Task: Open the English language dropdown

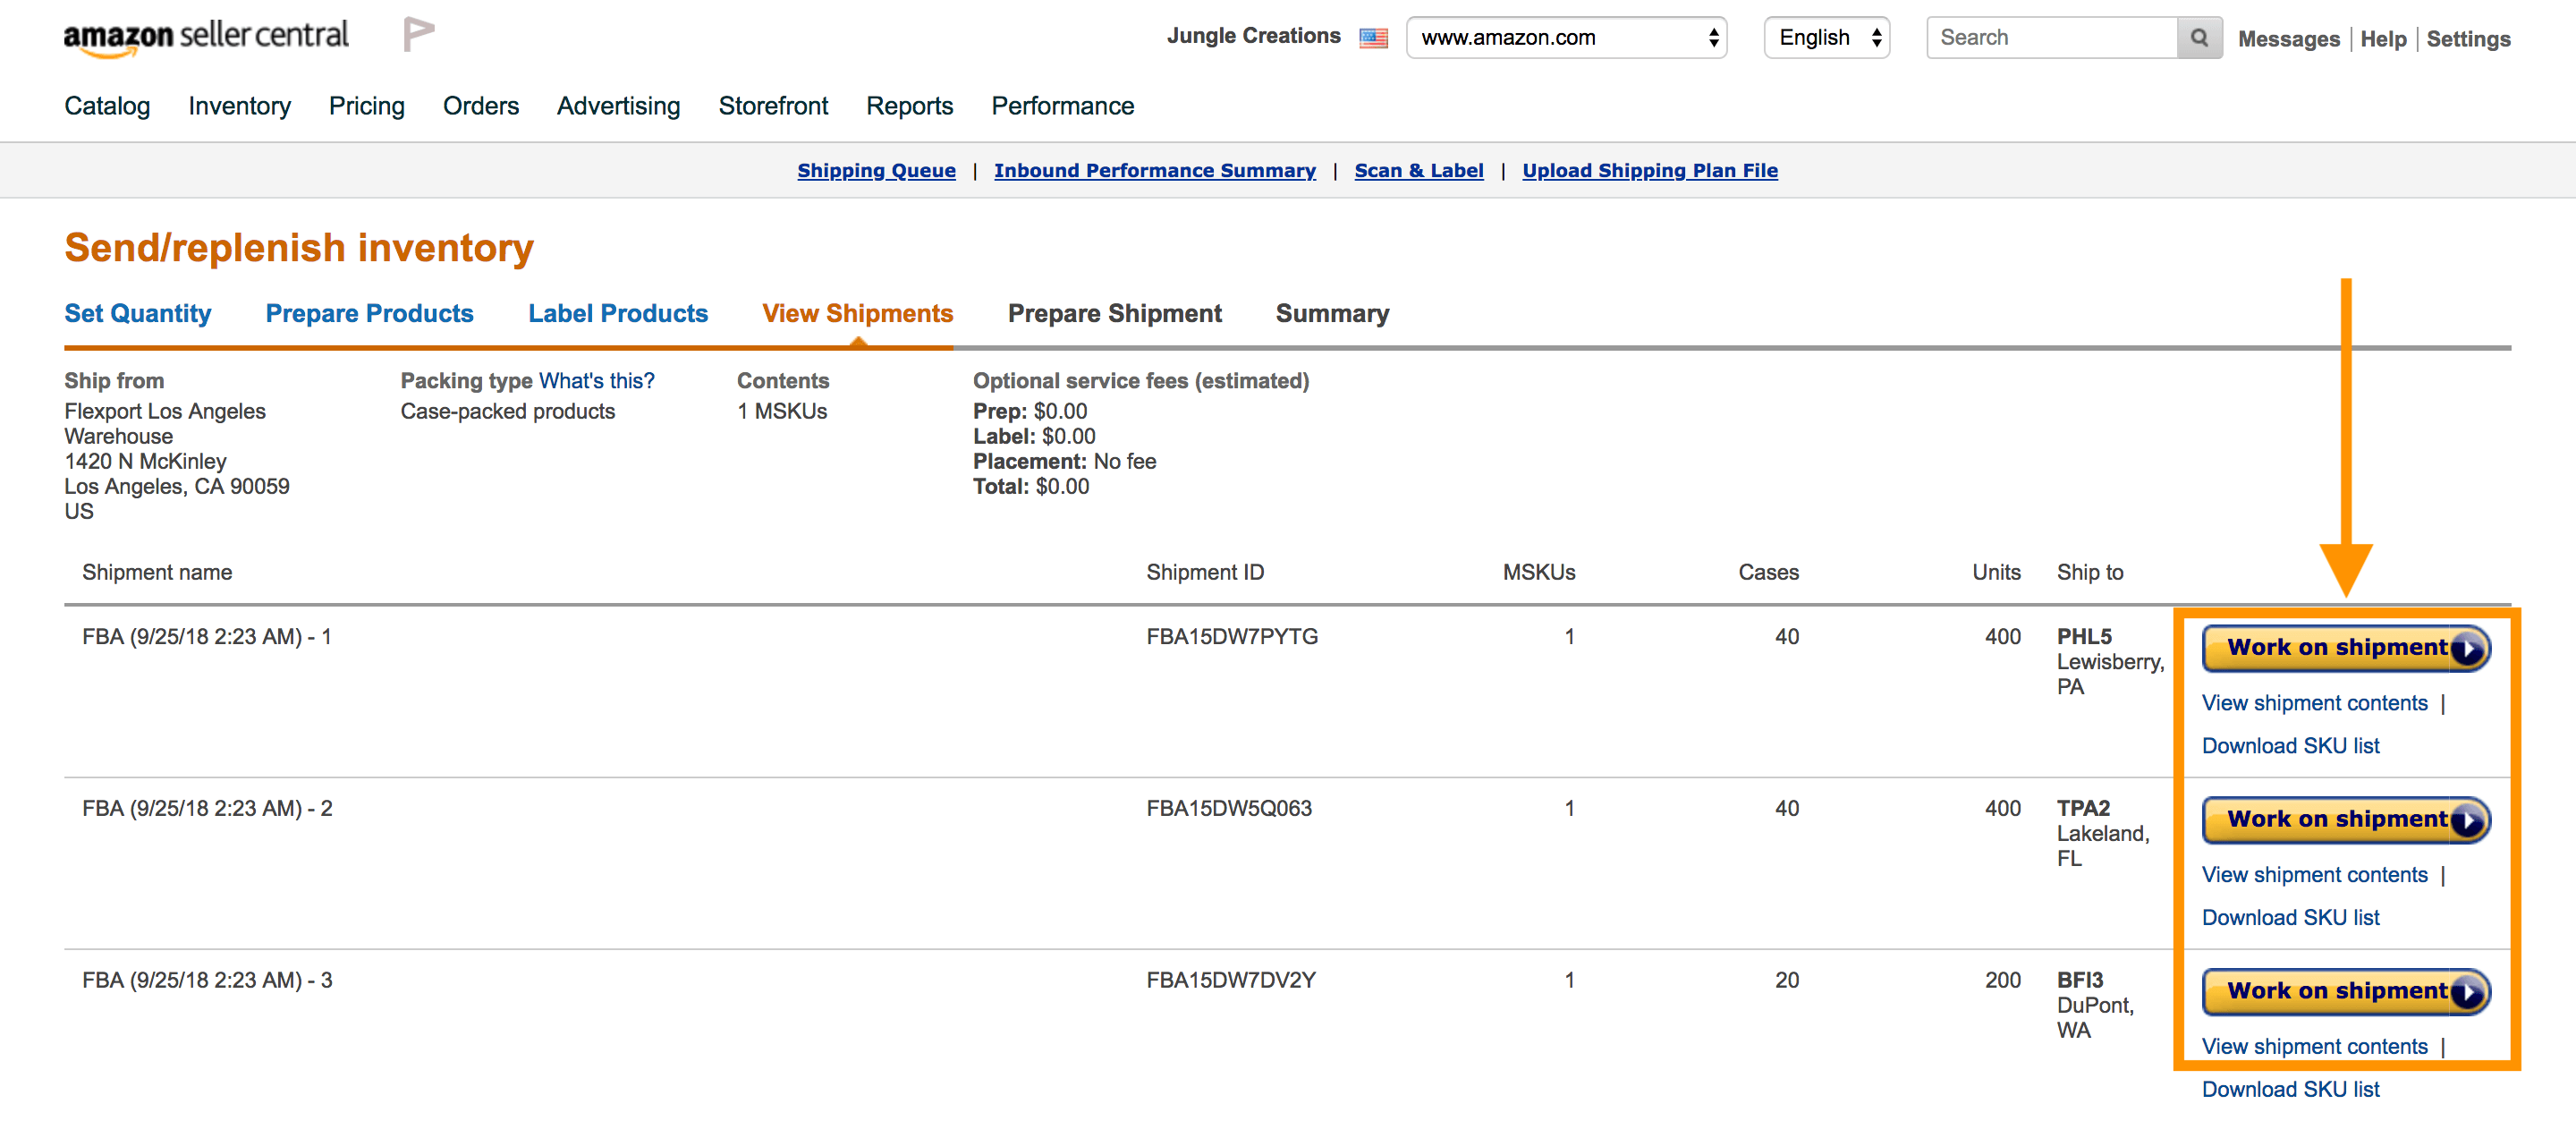Action: click(1826, 38)
